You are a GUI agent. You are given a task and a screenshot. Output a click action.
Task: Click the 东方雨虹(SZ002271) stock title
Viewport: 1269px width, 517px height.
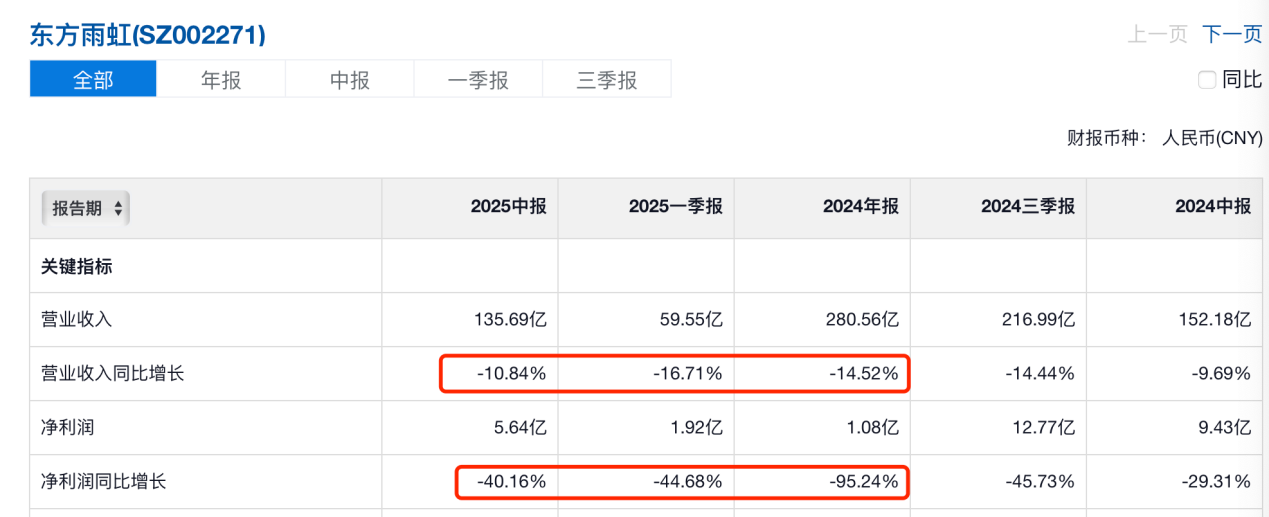147,35
